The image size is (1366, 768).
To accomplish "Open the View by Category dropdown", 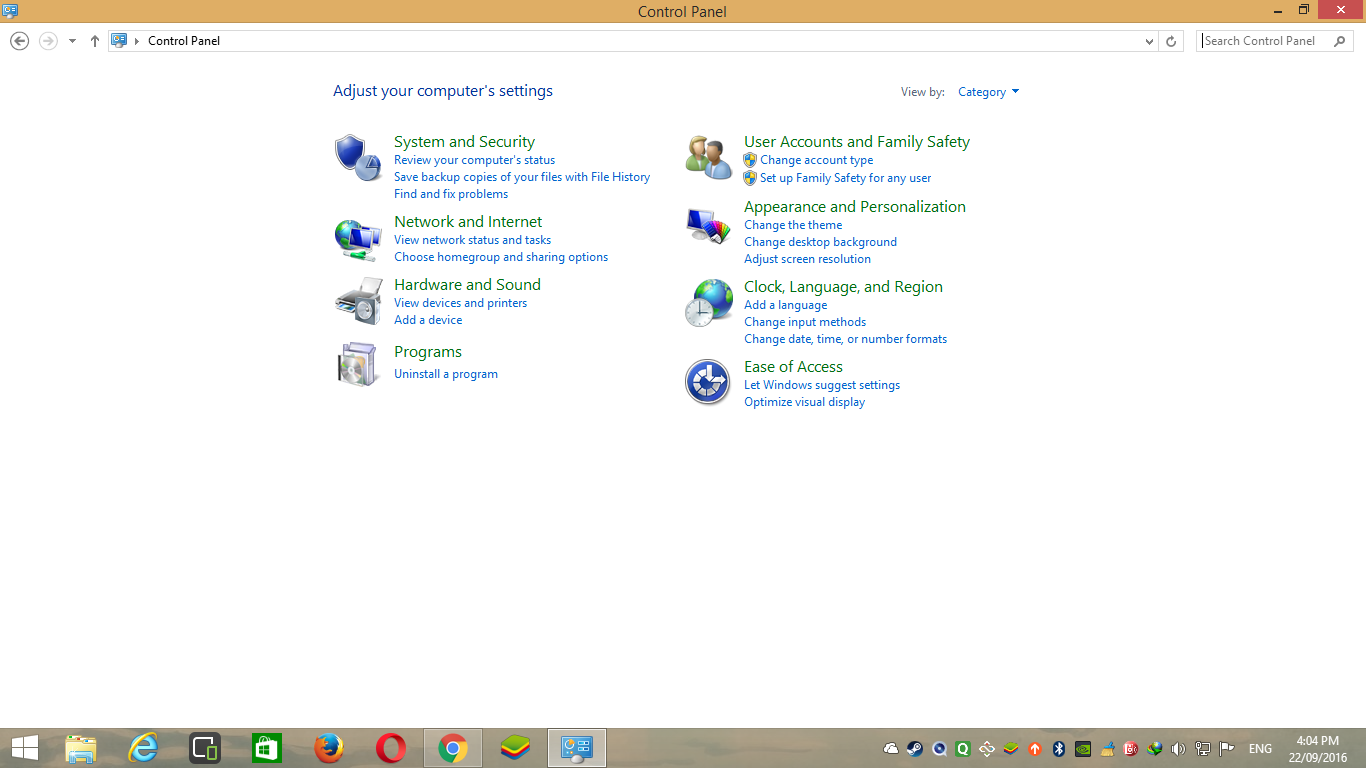I will 989,92.
